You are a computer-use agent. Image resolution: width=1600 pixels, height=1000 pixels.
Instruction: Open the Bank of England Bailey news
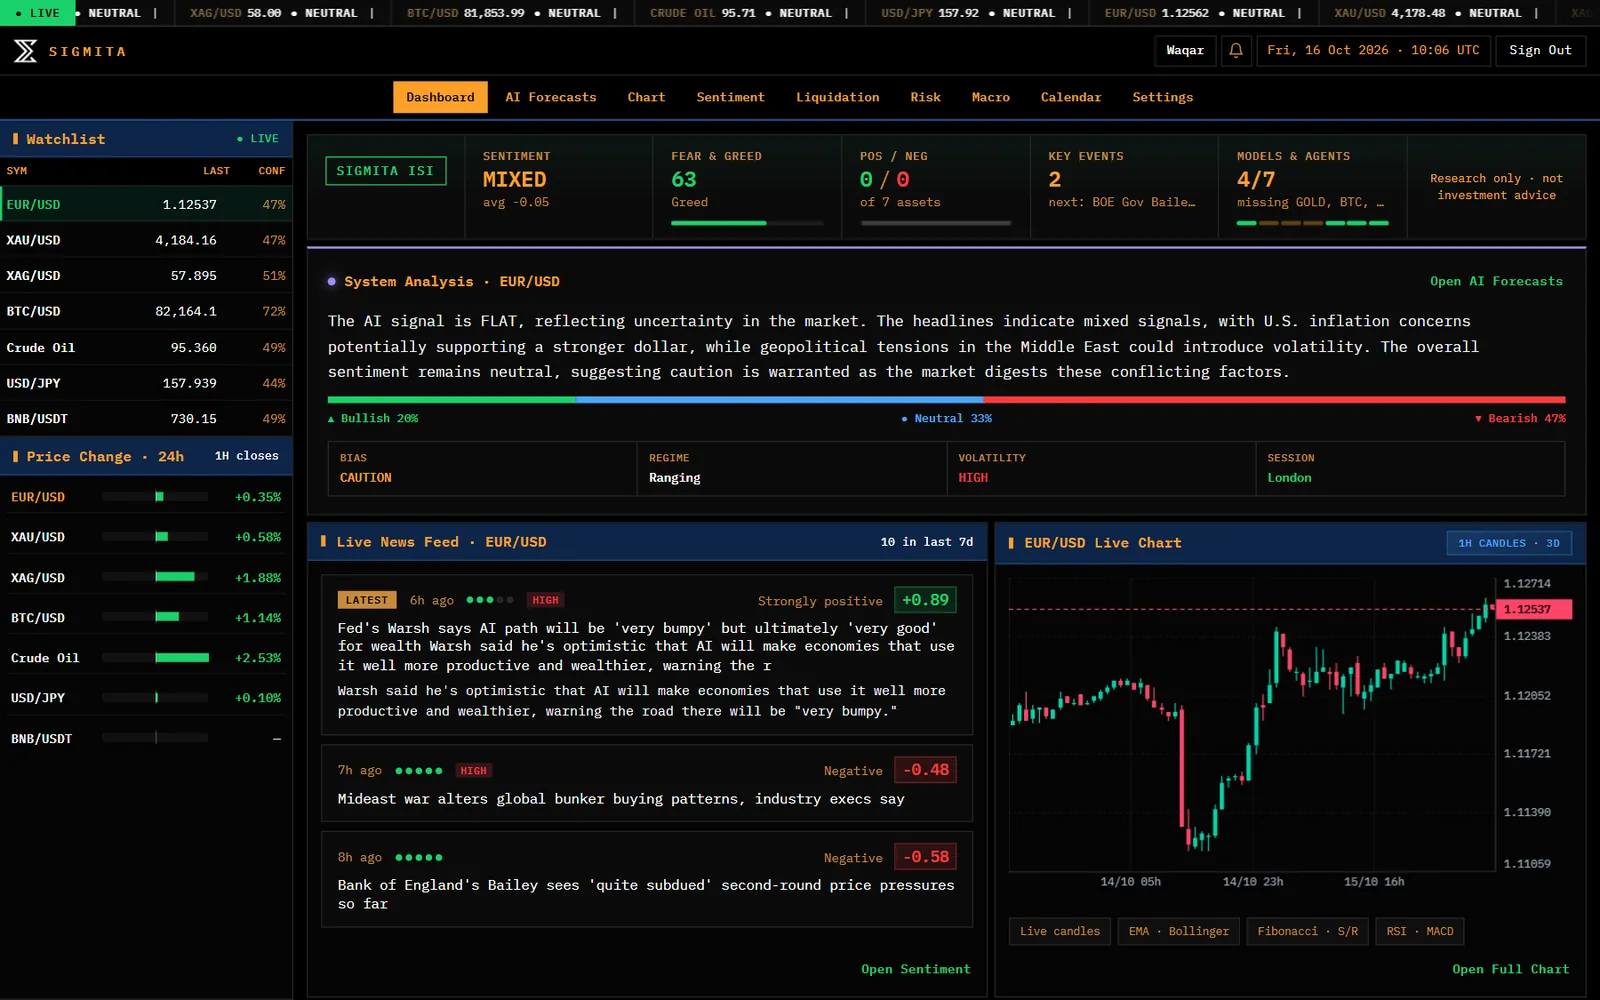647,879
